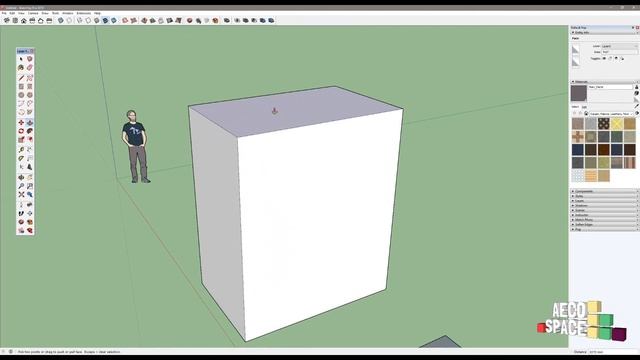Activate the Move tool

point(21,122)
